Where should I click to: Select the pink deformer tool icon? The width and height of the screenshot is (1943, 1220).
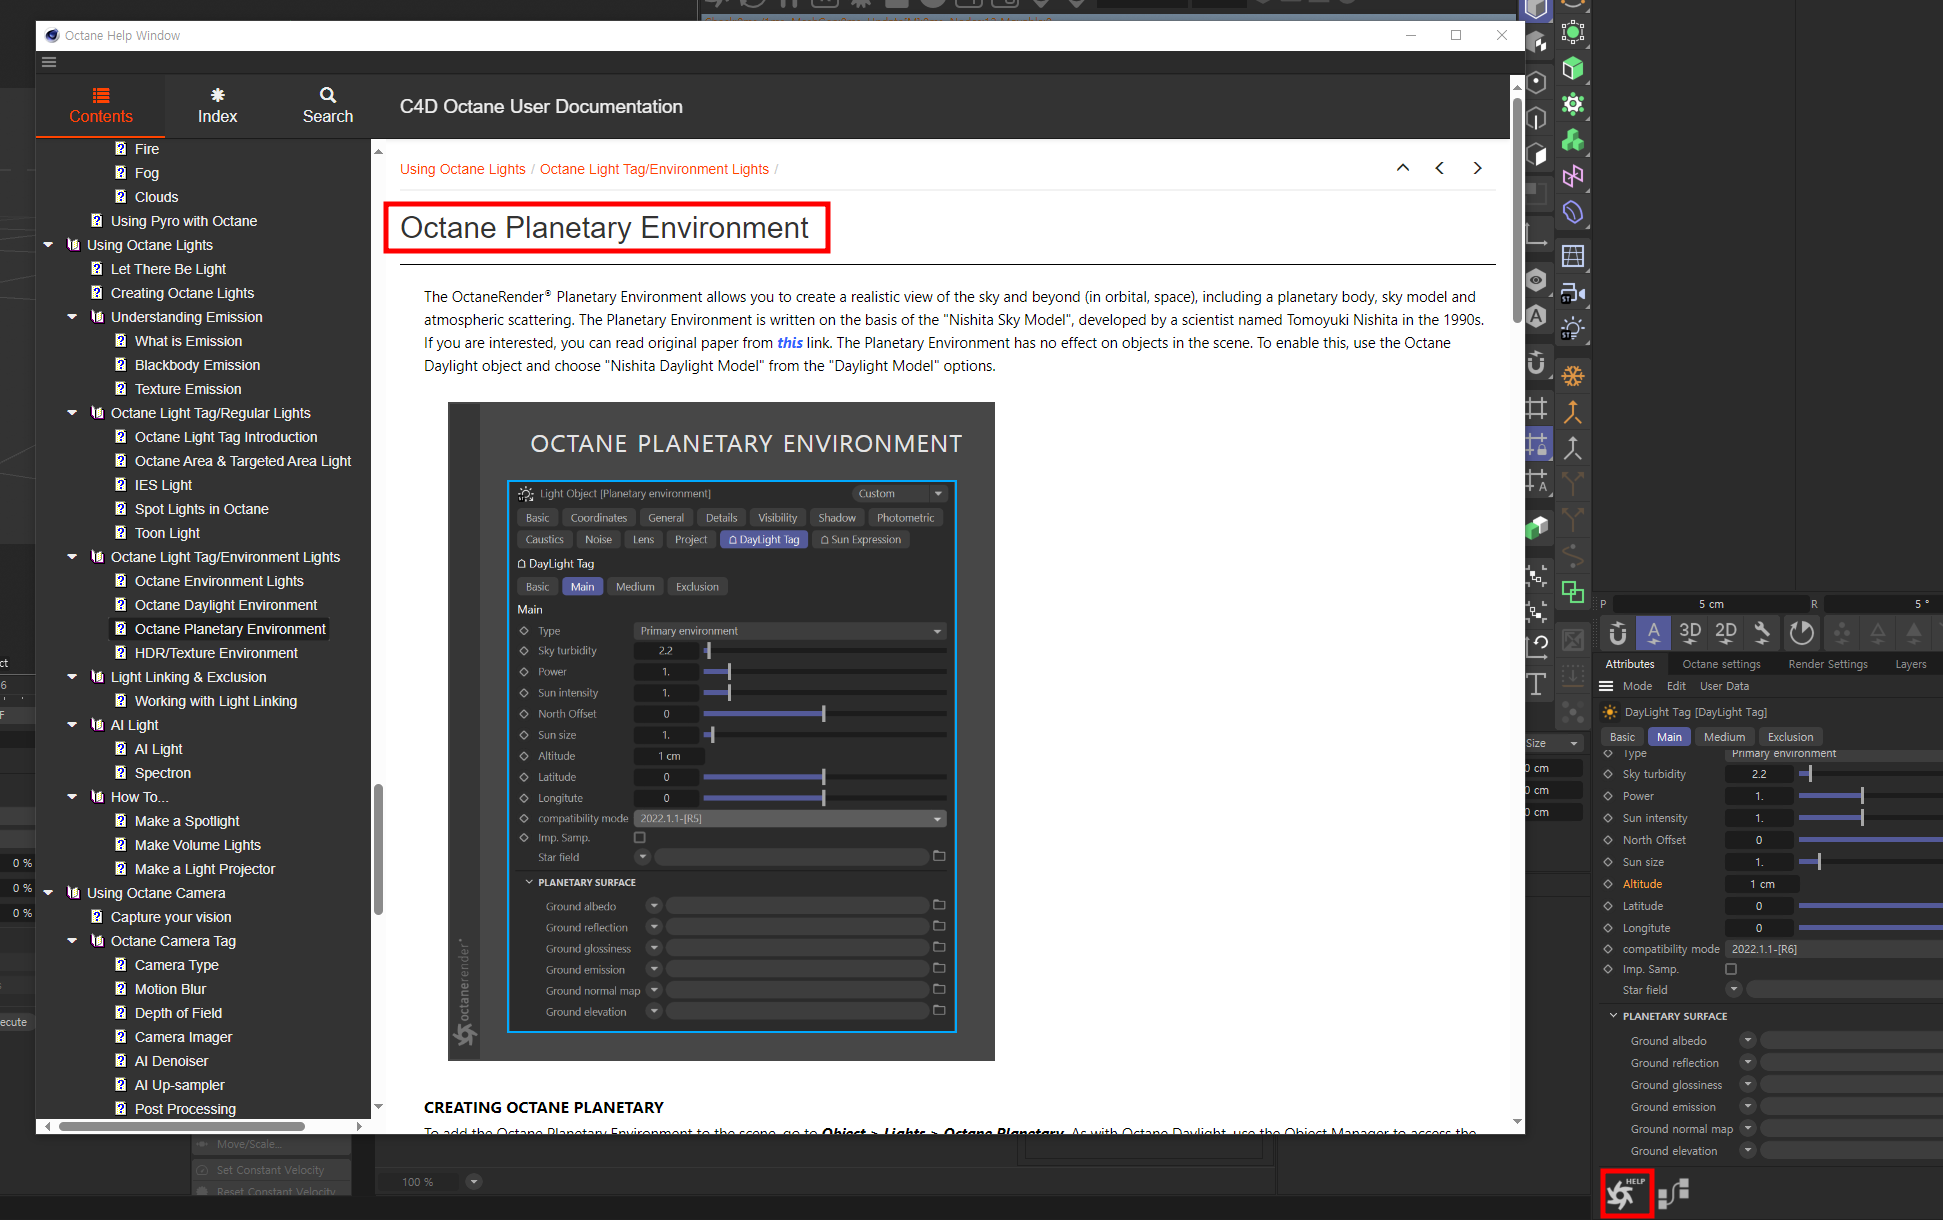pos(1573,176)
